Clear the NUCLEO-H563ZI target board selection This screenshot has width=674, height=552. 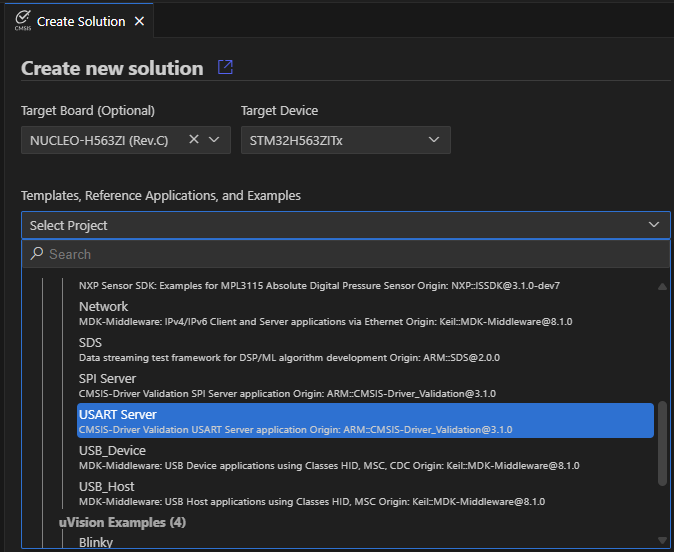[194, 140]
